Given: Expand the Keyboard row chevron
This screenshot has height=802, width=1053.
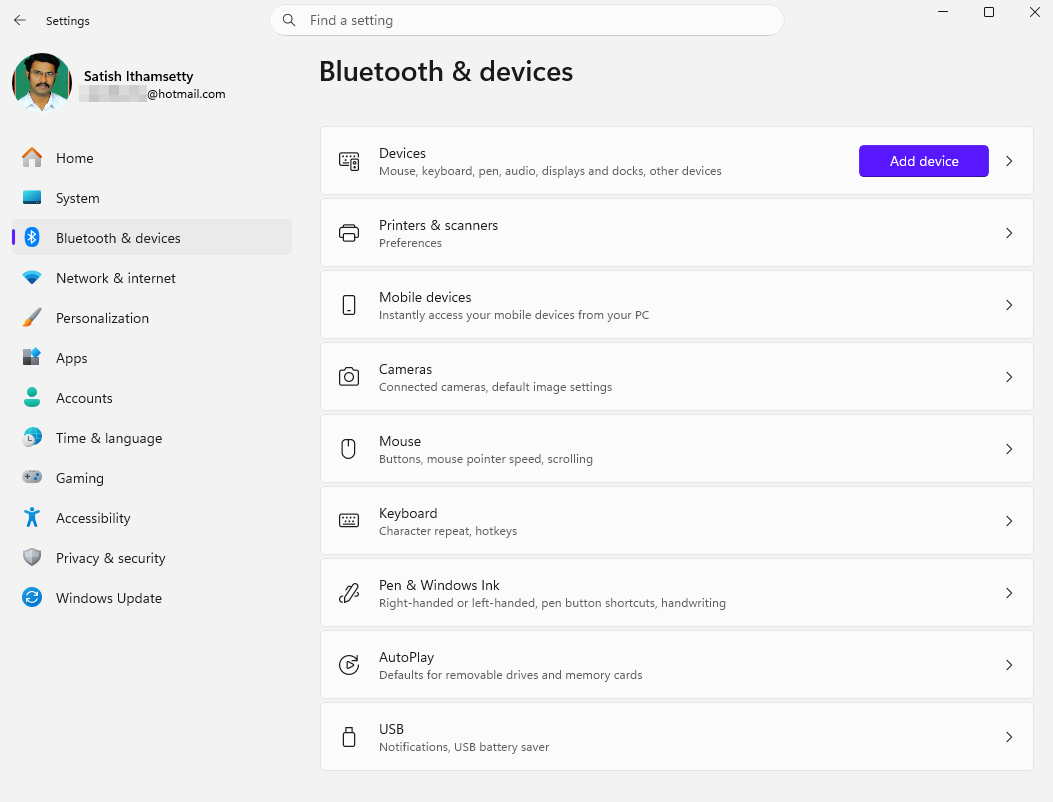Looking at the screenshot, I should coord(1009,521).
